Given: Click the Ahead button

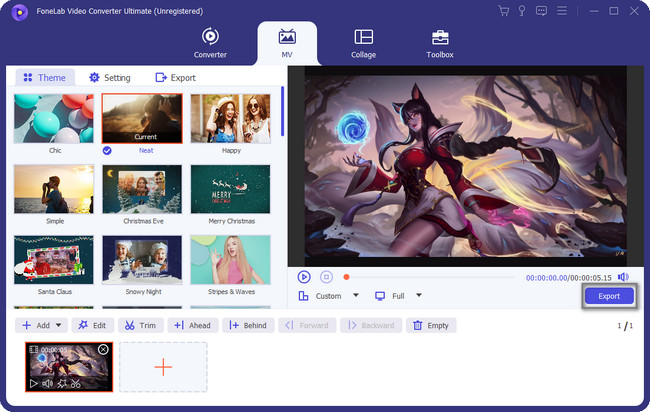Looking at the screenshot, I should [192, 325].
